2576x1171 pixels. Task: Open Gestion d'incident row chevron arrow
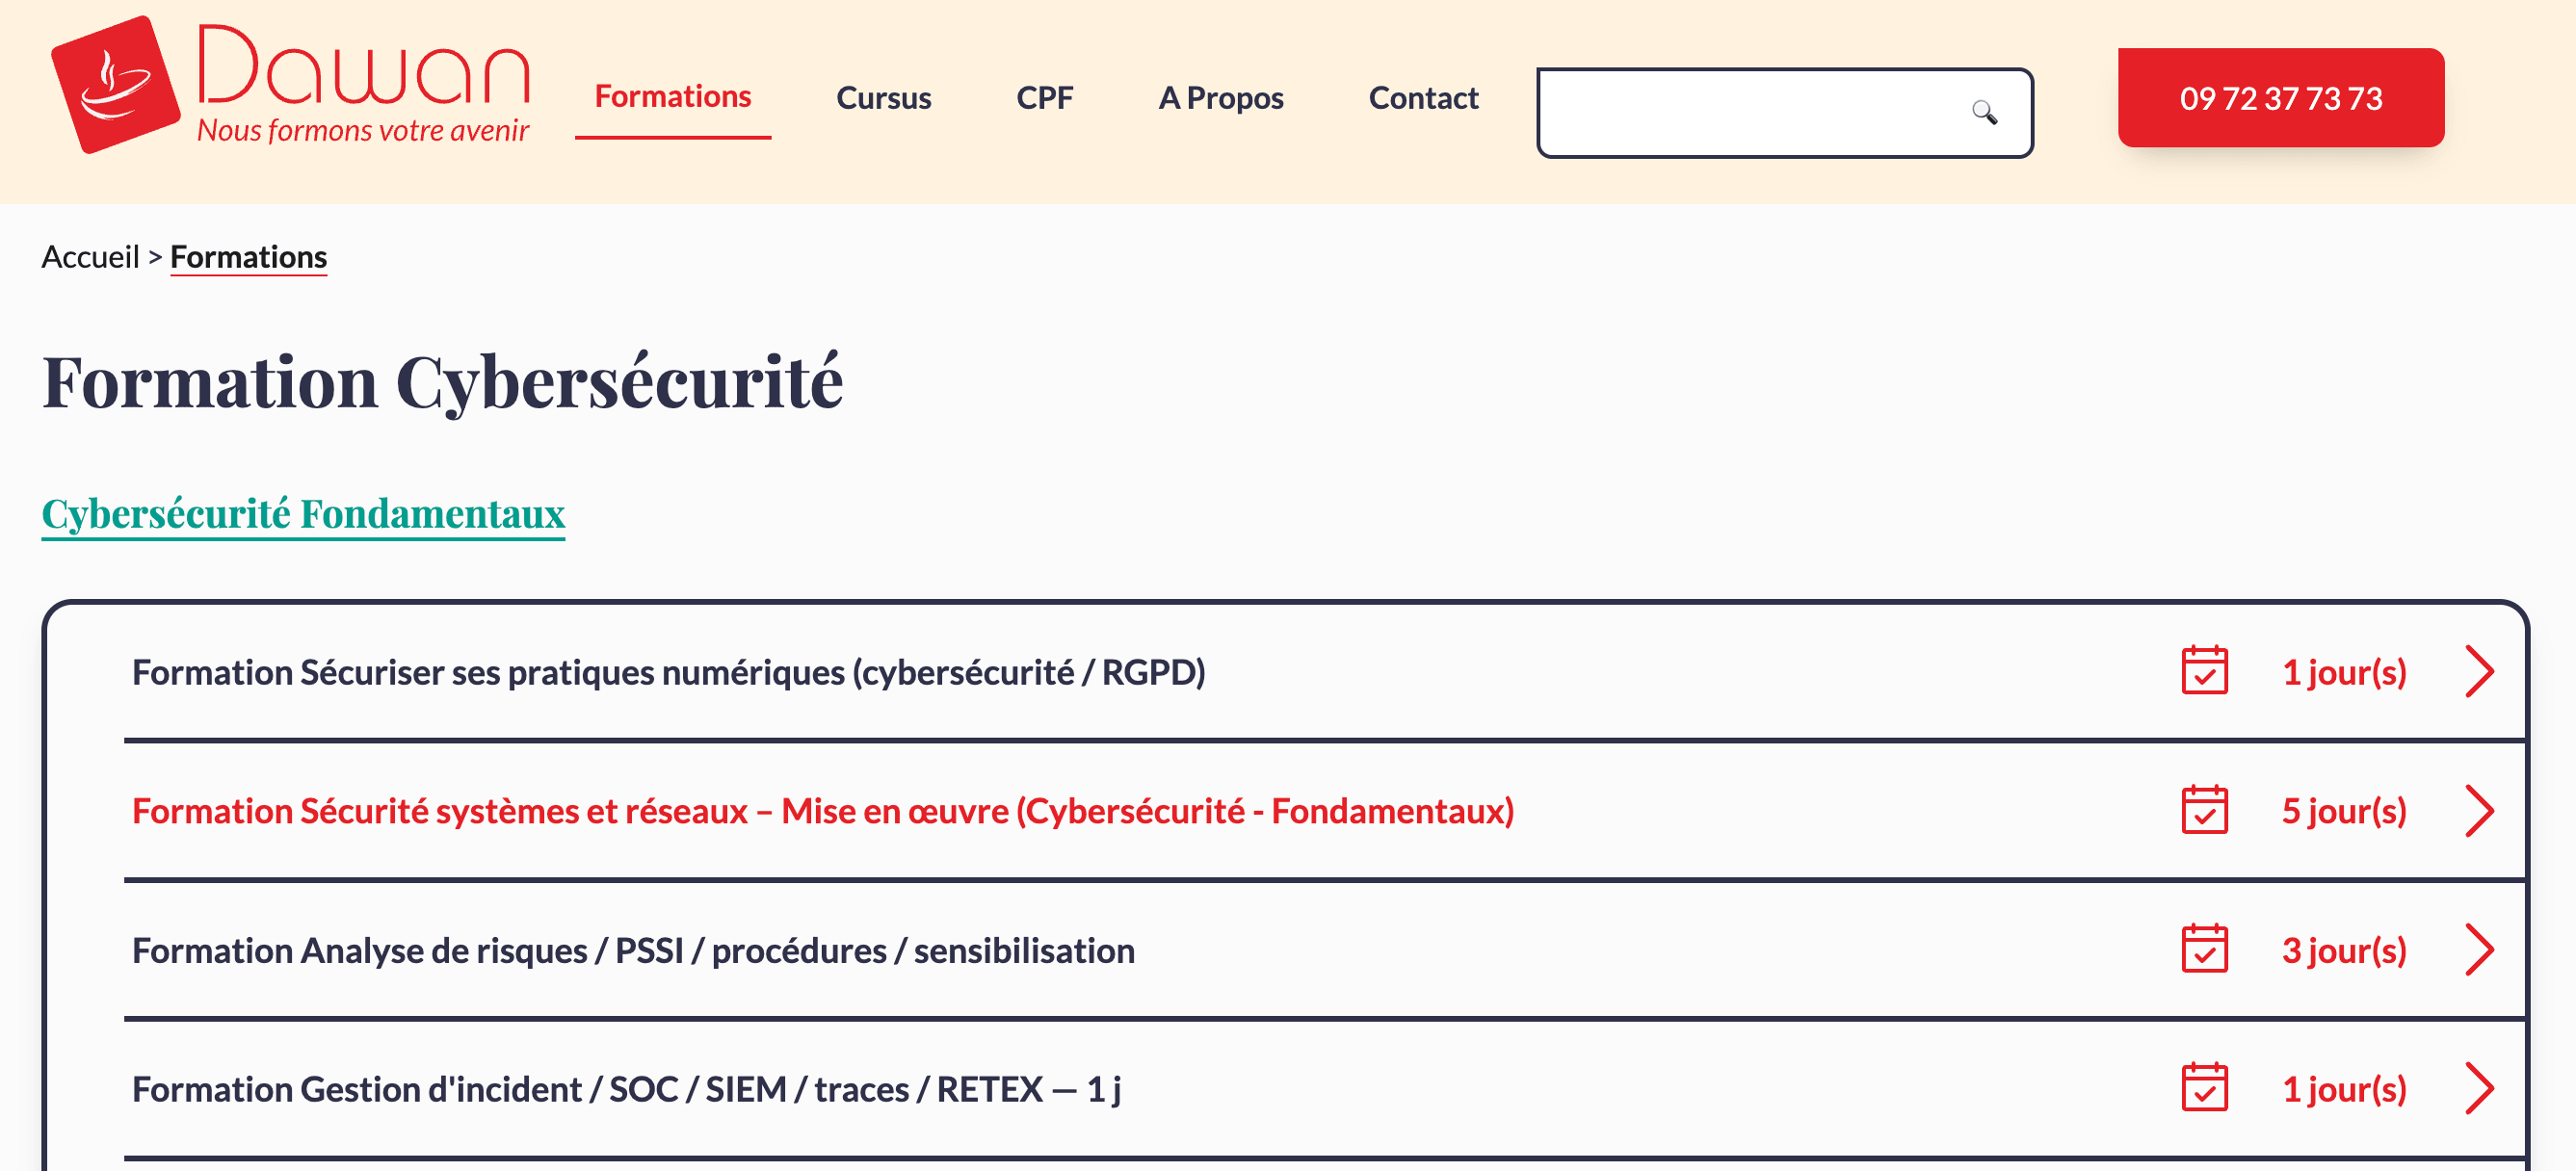2479,1088
